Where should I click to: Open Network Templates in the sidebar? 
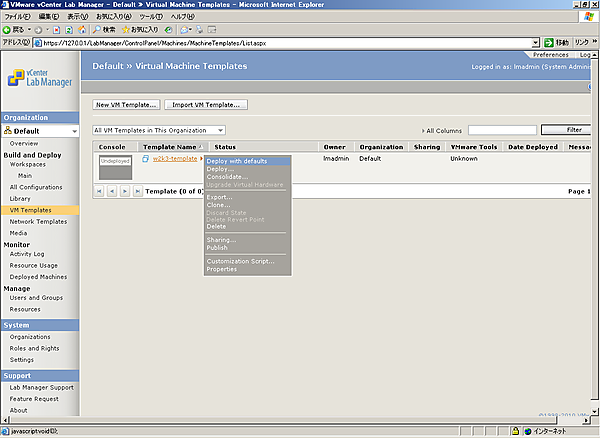38,221
